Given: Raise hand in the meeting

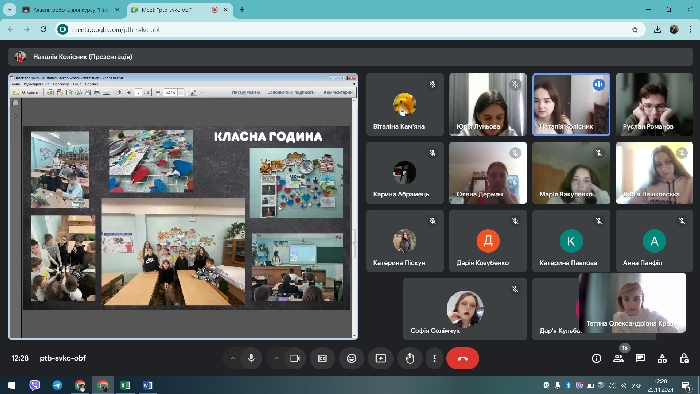Looking at the screenshot, I should (410, 358).
